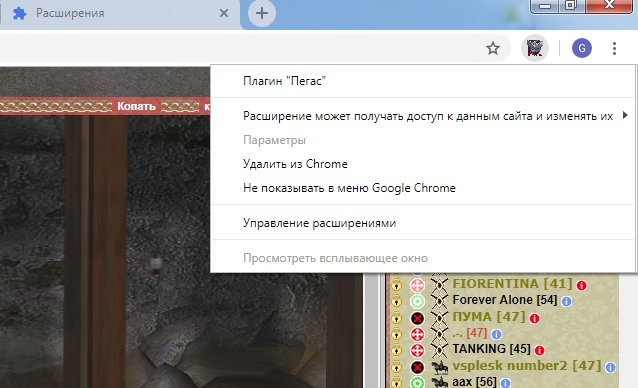Click the lock icon beside TANKING
This screenshot has height=388, width=638.
click(x=396, y=350)
